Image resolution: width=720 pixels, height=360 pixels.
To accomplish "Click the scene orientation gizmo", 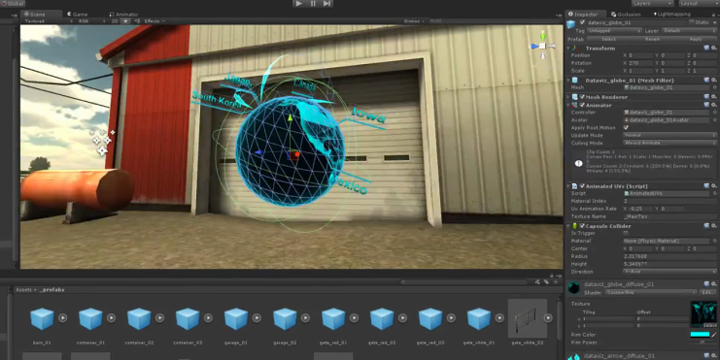I will pos(542,45).
